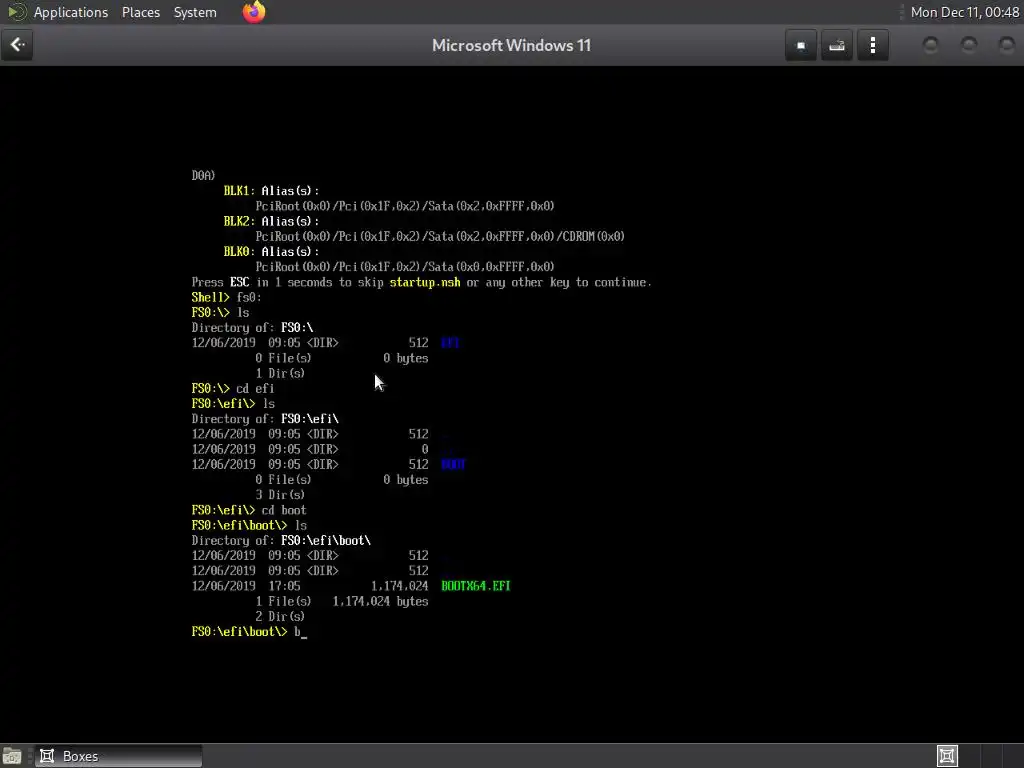This screenshot has width=1024, height=768.
Task: Click the clock showing Mon Dec 11
Action: [x=965, y=12]
